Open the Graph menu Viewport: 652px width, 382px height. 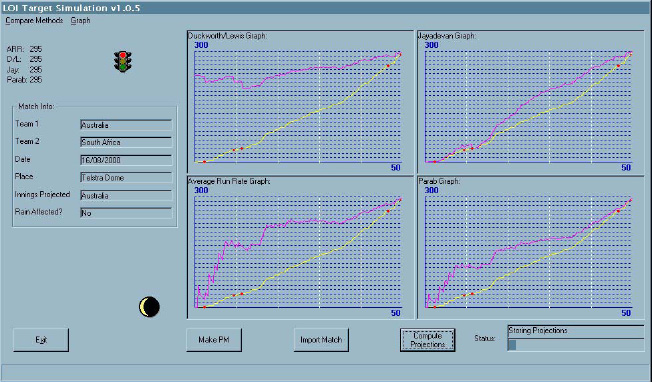tap(80, 20)
